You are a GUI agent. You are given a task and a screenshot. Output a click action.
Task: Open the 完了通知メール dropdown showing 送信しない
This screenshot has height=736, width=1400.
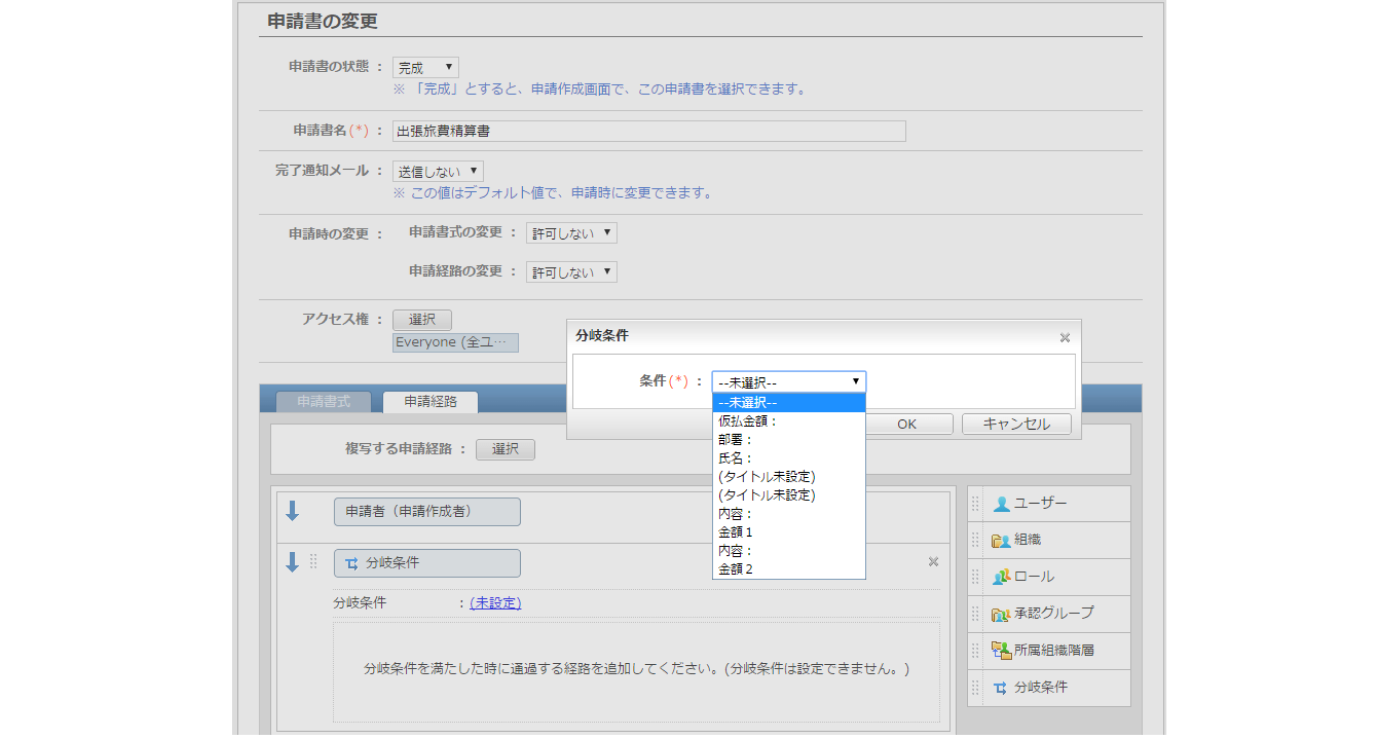pos(438,172)
